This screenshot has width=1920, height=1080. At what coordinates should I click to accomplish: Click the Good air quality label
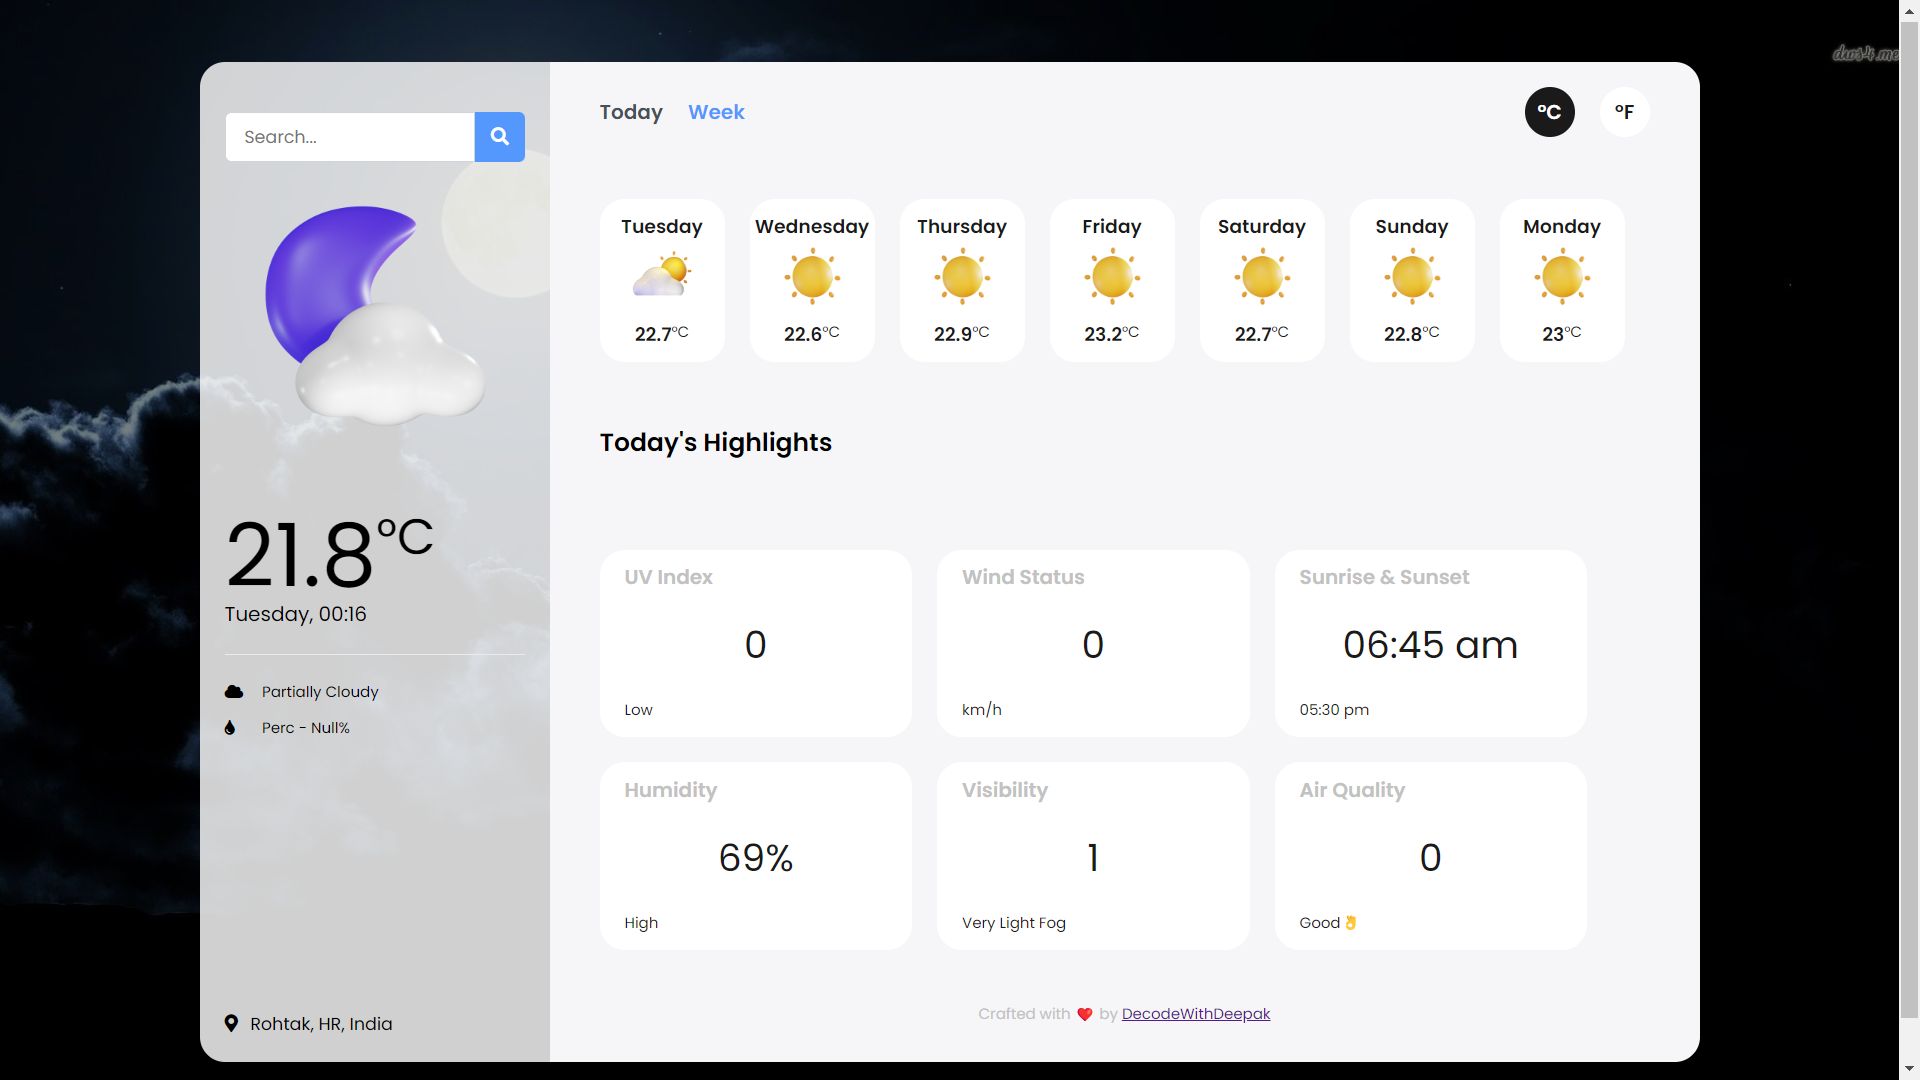pyautogui.click(x=1319, y=923)
